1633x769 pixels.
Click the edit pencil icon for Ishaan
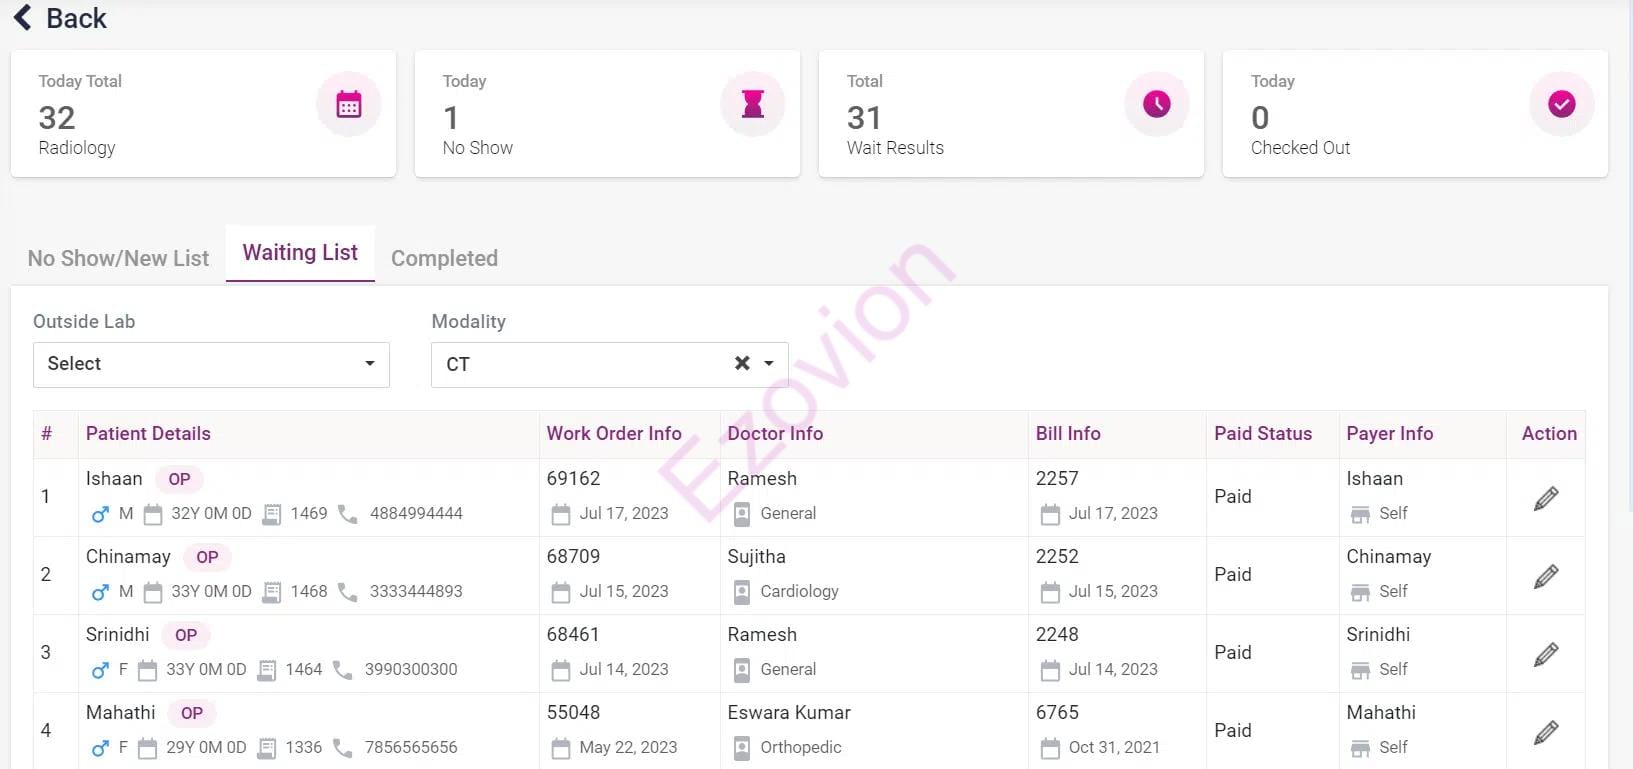click(1546, 498)
